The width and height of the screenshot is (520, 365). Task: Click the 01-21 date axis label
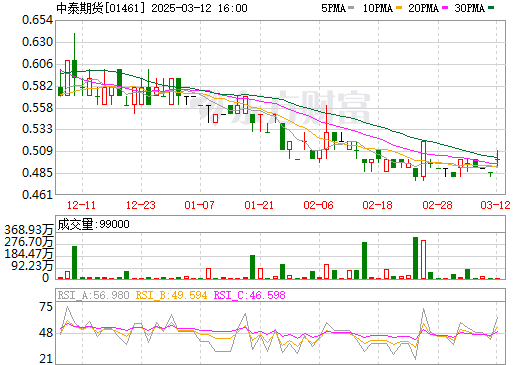click(x=259, y=205)
